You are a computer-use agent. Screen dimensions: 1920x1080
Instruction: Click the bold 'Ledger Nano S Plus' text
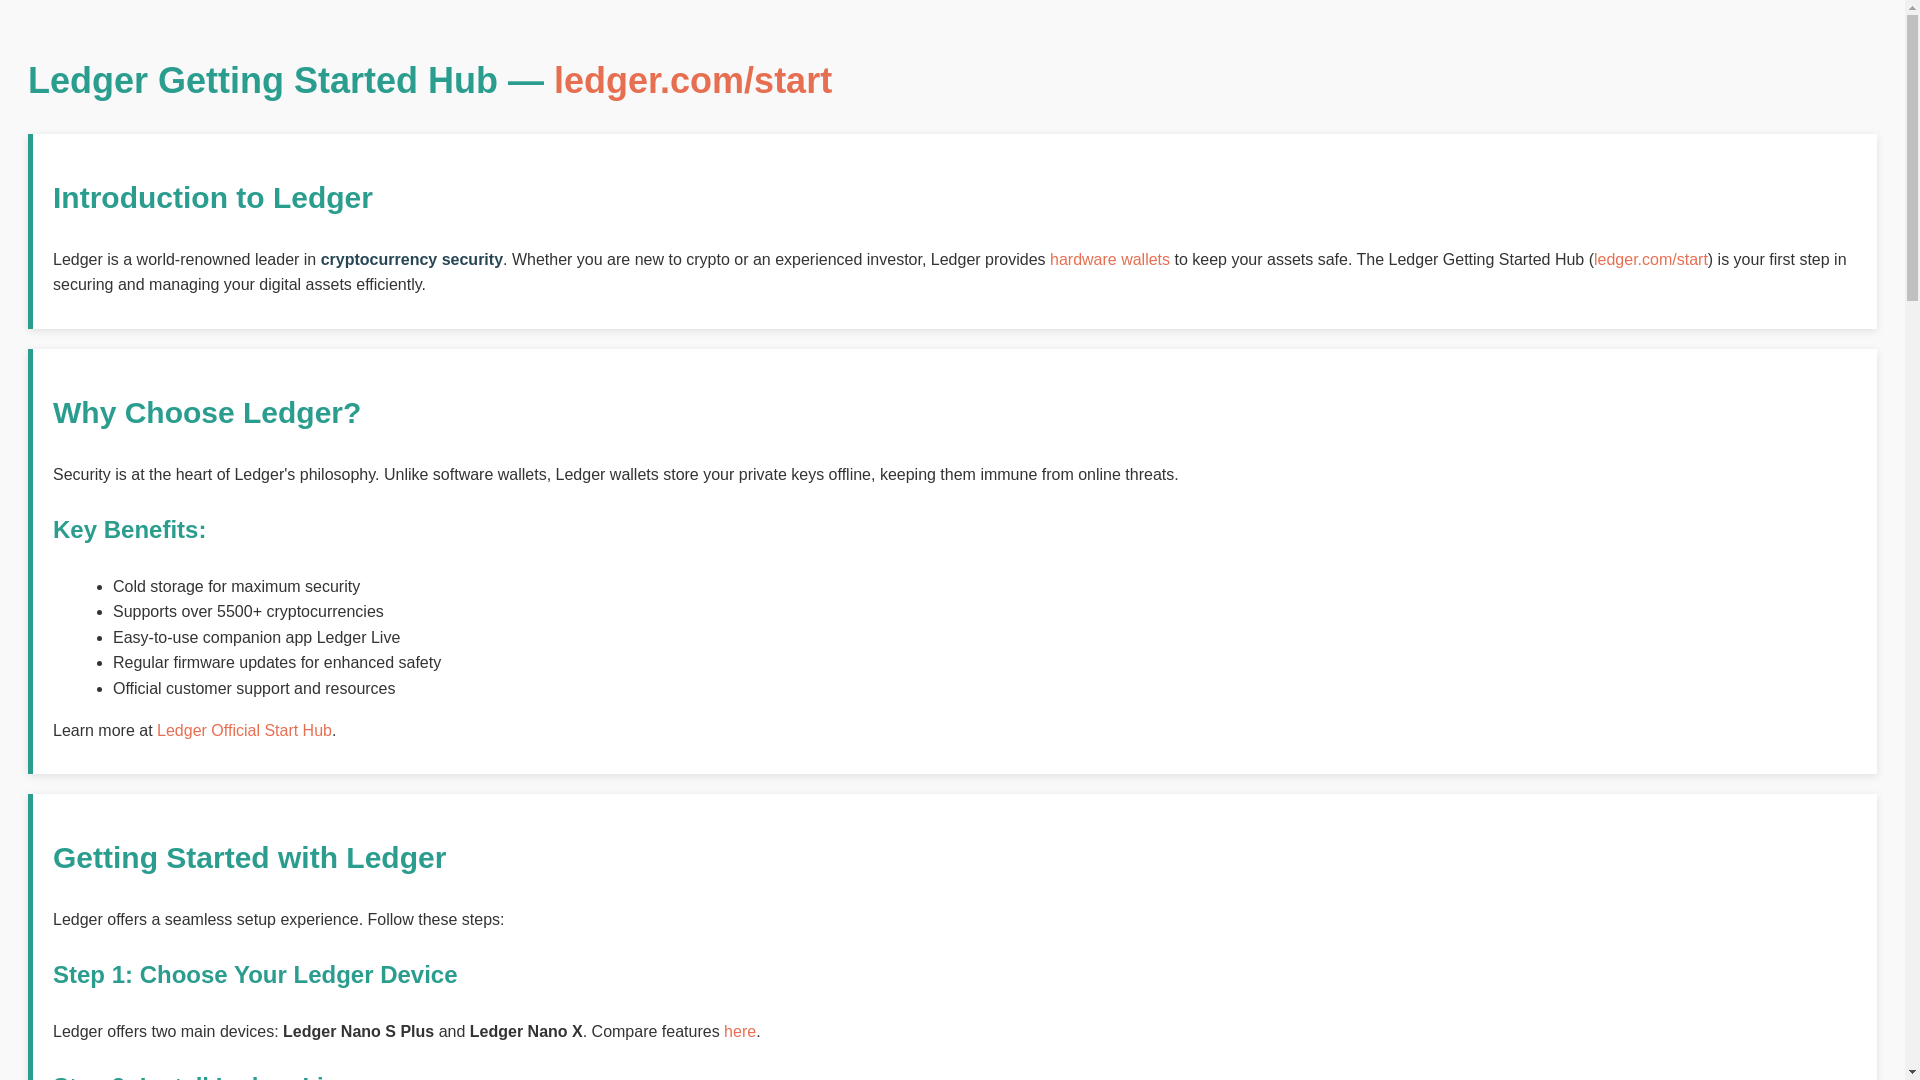coord(358,1032)
